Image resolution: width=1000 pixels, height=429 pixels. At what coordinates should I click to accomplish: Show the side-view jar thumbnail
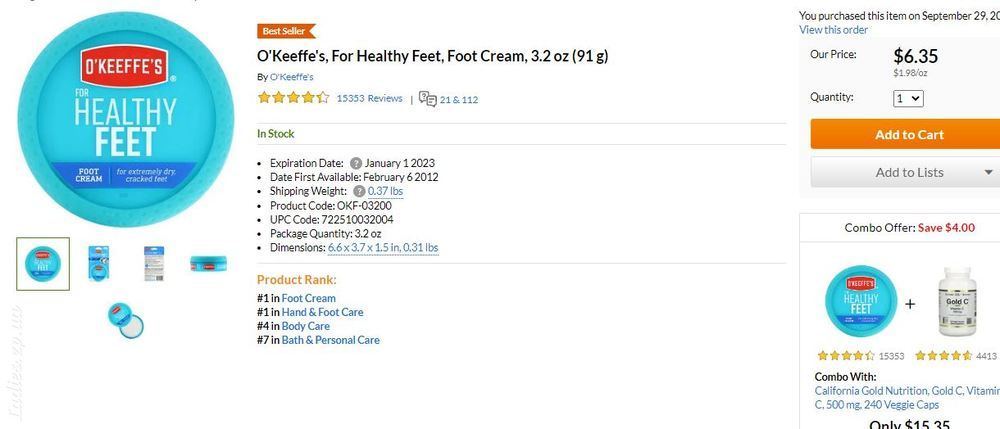[209, 263]
